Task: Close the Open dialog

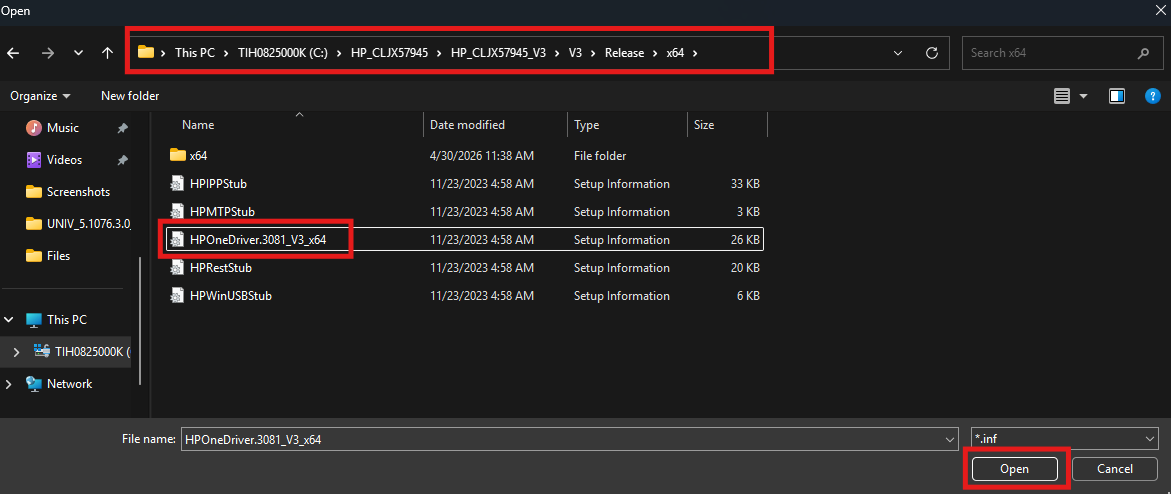Action: coord(1159,9)
